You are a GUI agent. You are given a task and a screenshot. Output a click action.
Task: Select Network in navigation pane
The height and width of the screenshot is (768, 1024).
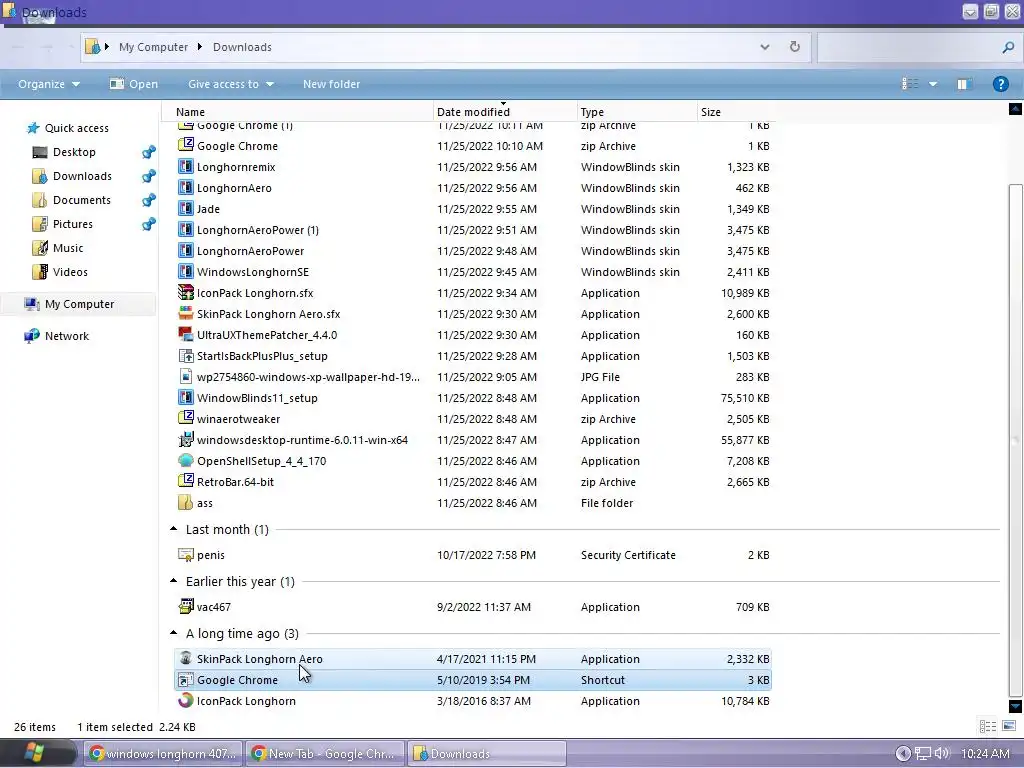[x=67, y=336]
